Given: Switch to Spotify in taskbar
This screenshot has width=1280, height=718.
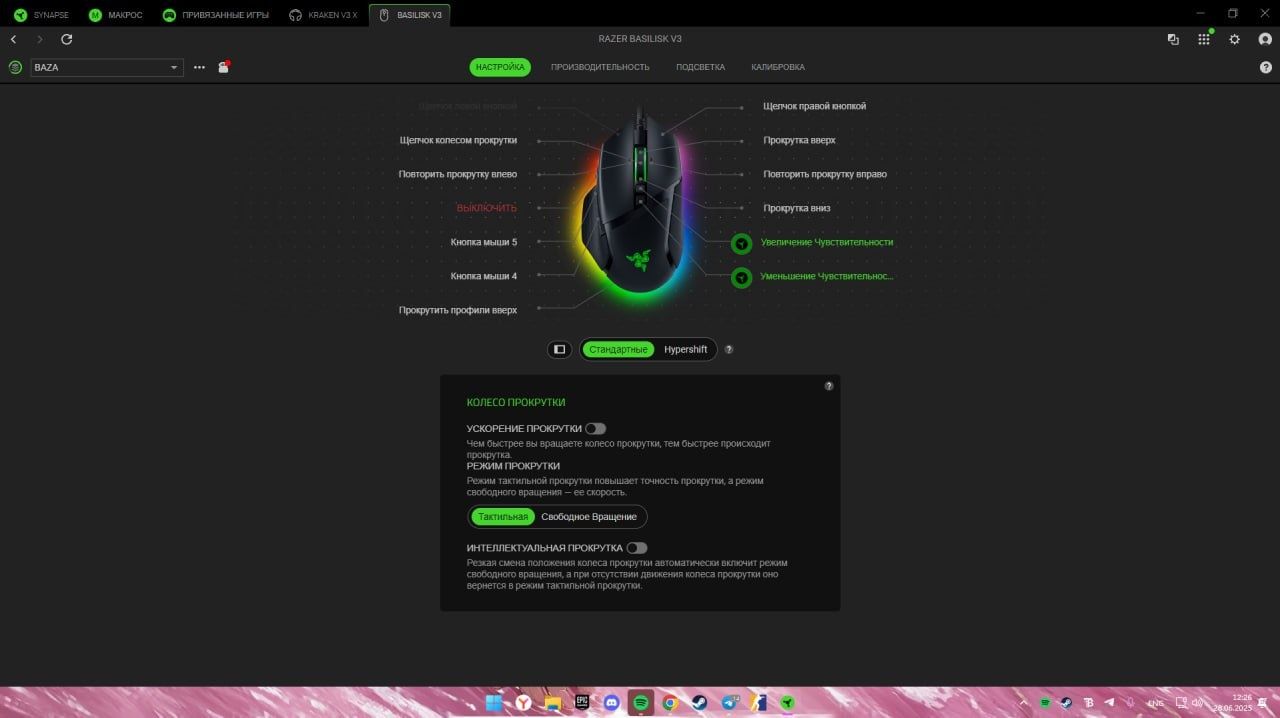Looking at the screenshot, I should 641,703.
